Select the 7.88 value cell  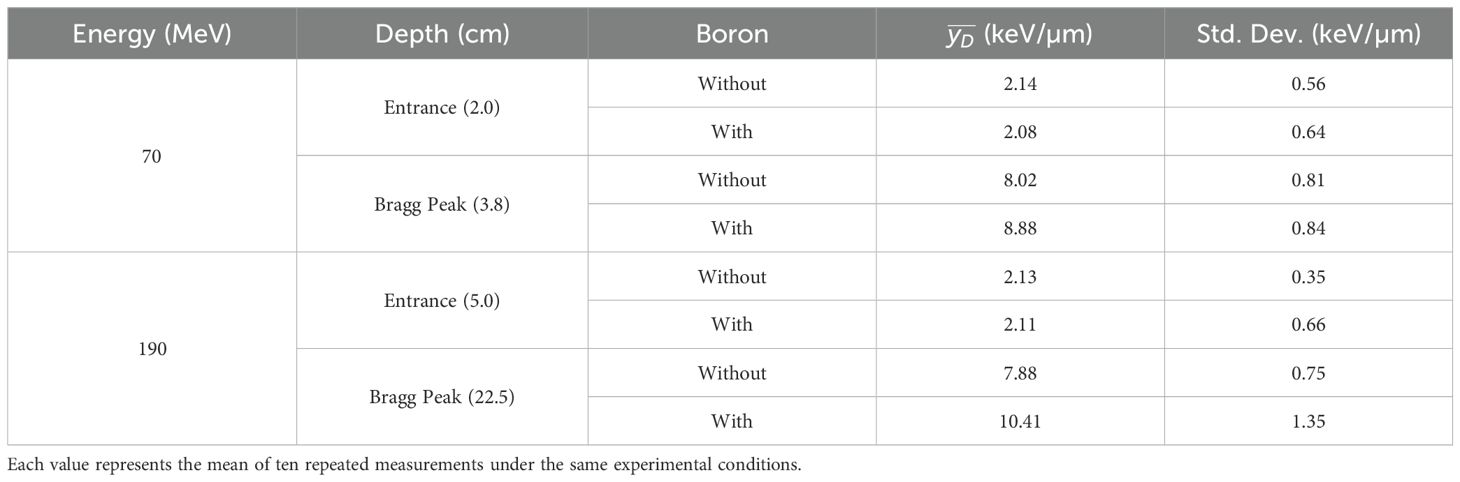point(1020,373)
